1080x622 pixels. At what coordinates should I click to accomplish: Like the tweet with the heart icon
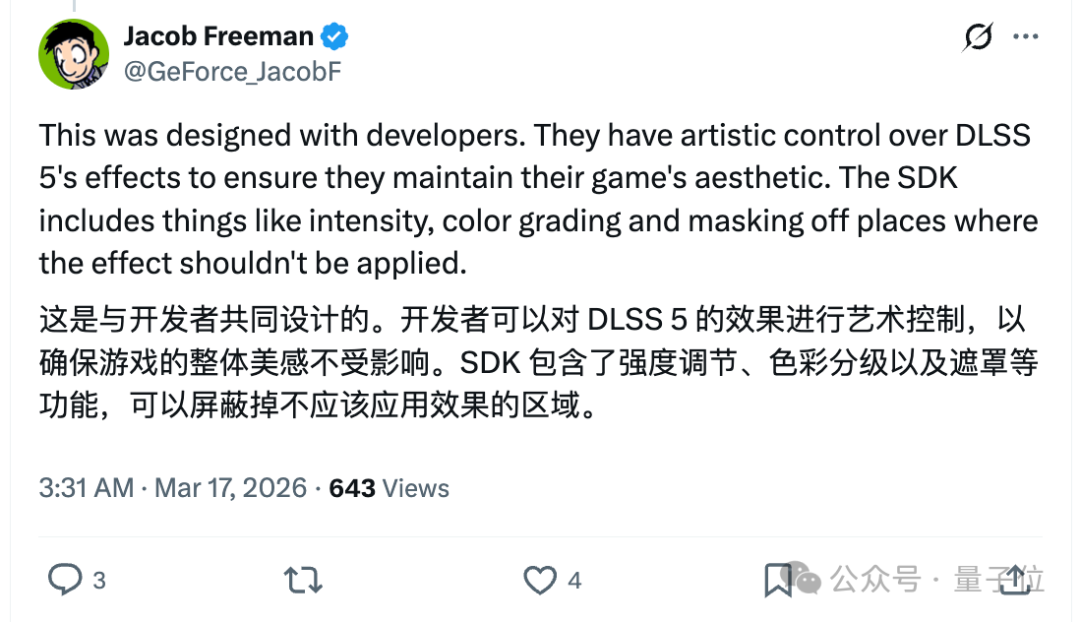tap(540, 579)
